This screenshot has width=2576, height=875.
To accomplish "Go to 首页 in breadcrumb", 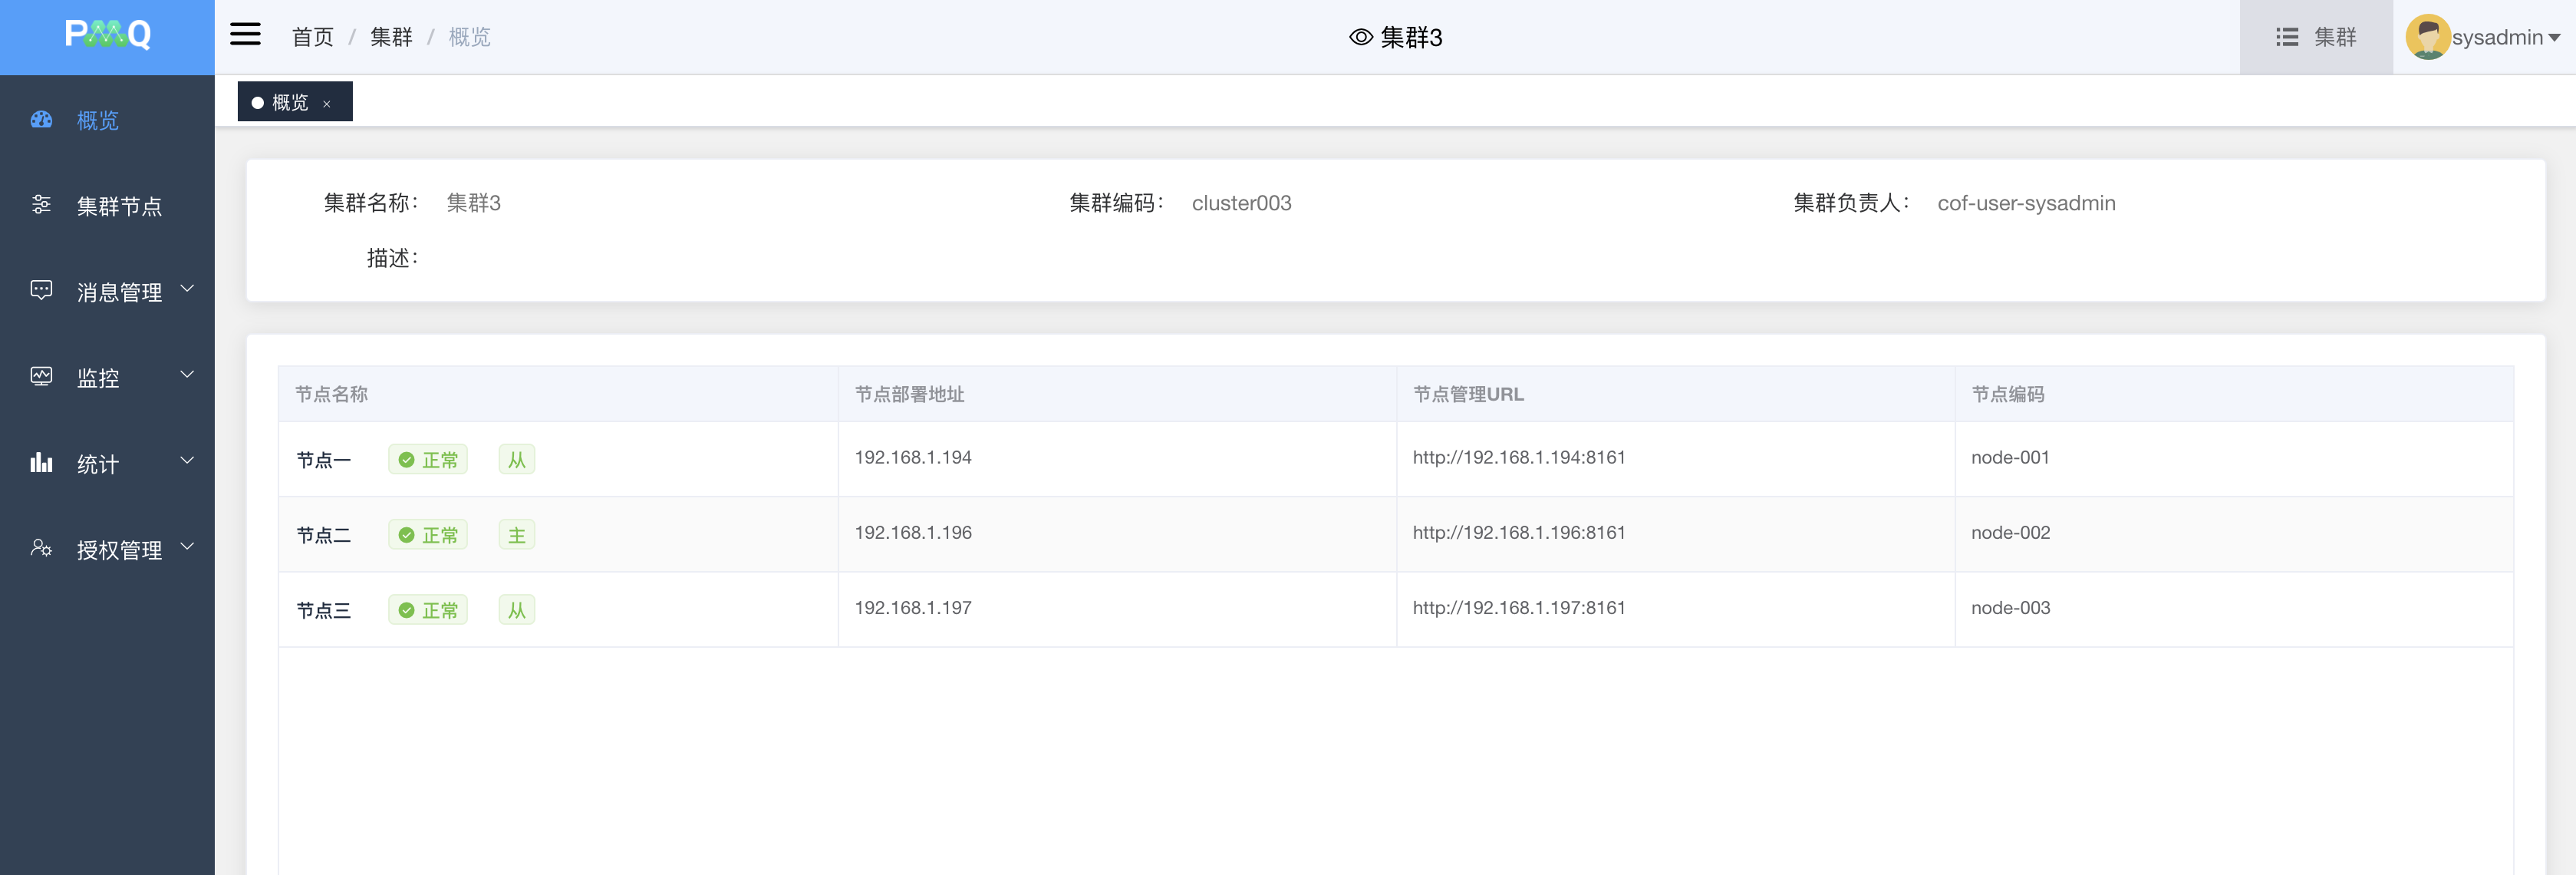I will click(x=312, y=37).
